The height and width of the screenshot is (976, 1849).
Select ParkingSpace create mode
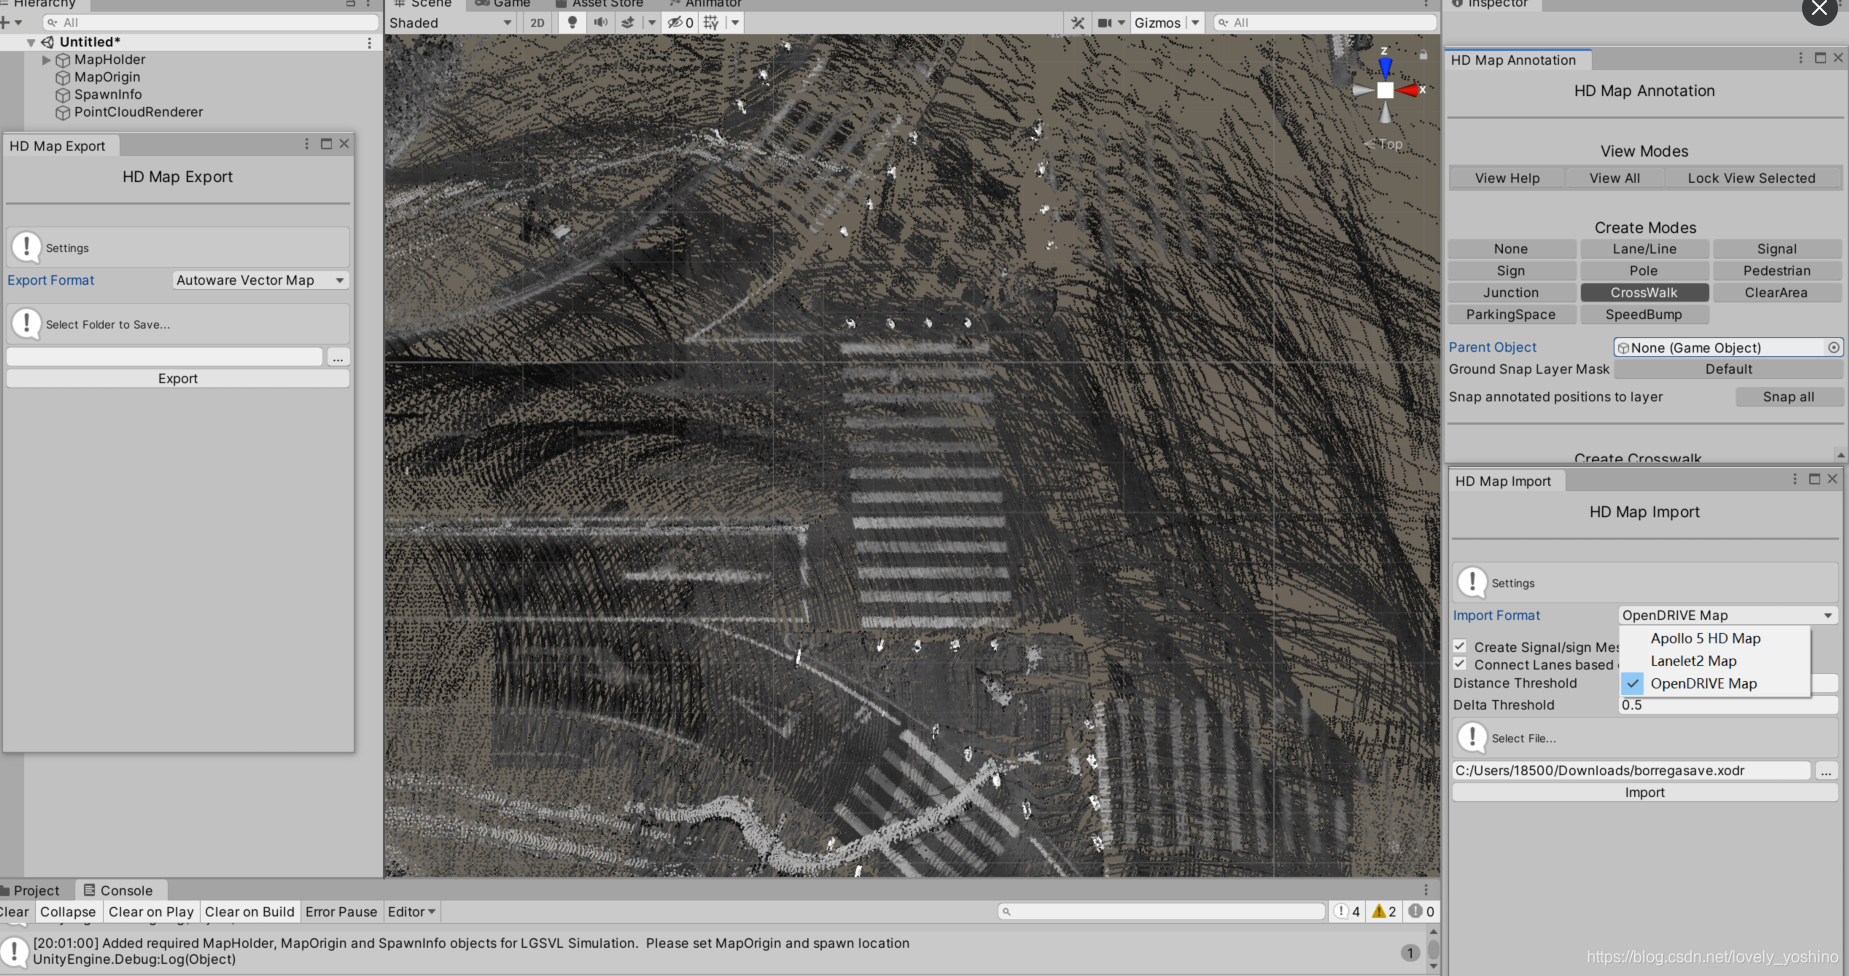click(1511, 315)
